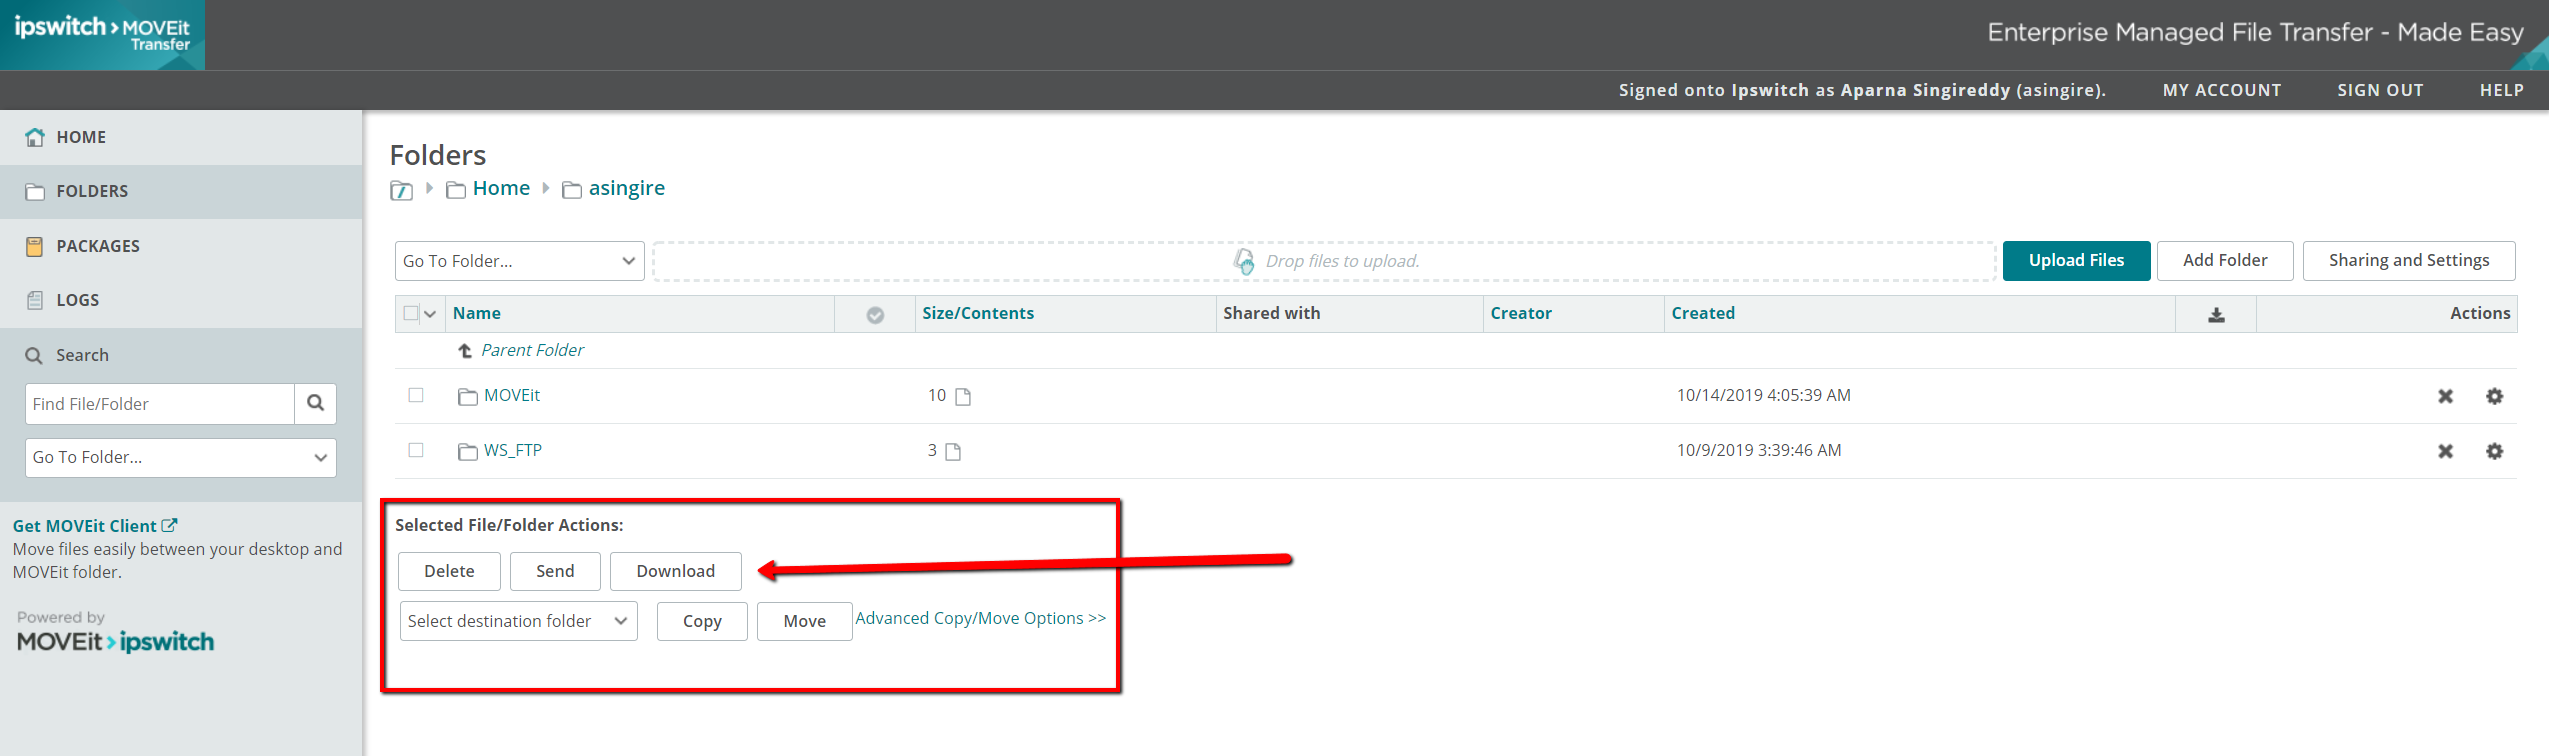2549x756 pixels.
Task: Click the Ipswitch MOVEit Transfer logo
Action: point(102,35)
